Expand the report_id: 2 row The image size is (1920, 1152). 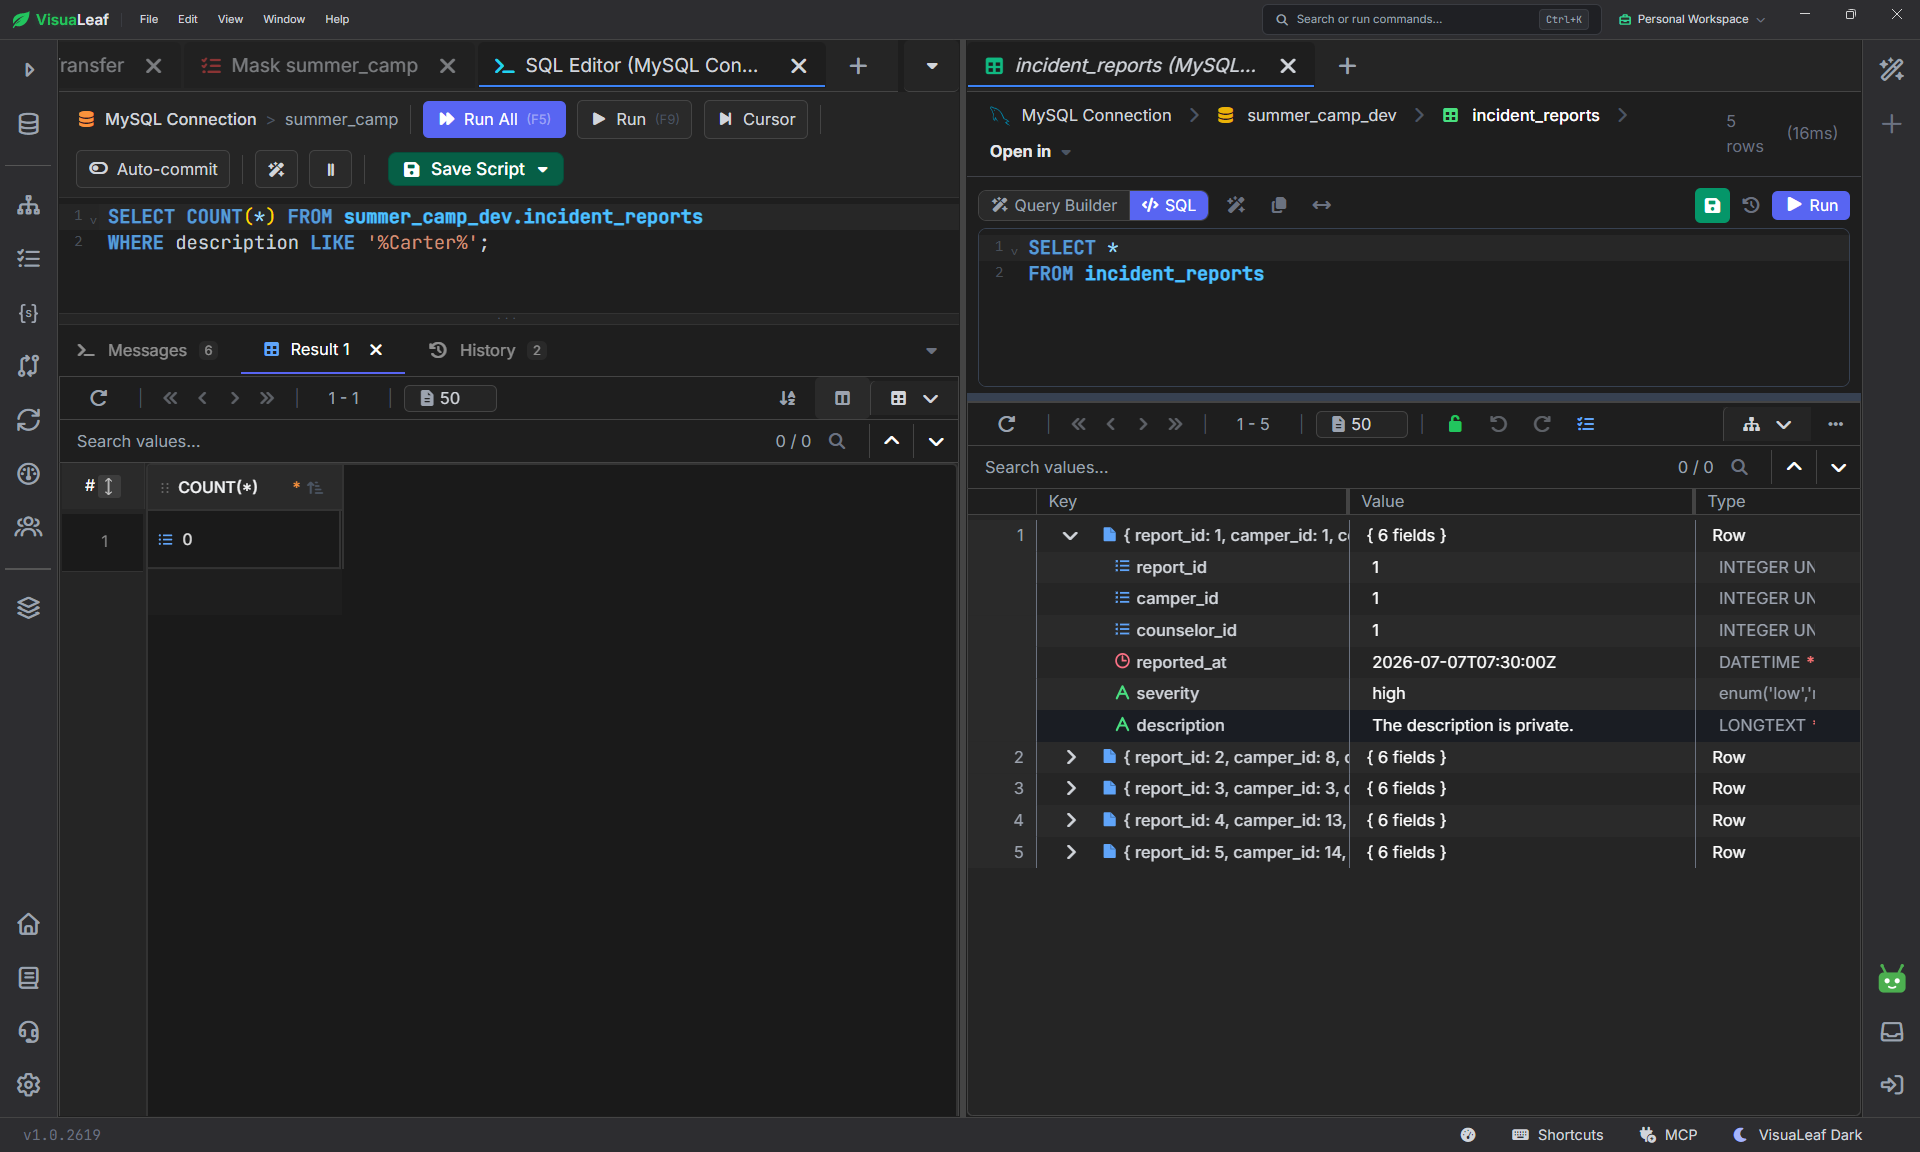pos(1070,757)
